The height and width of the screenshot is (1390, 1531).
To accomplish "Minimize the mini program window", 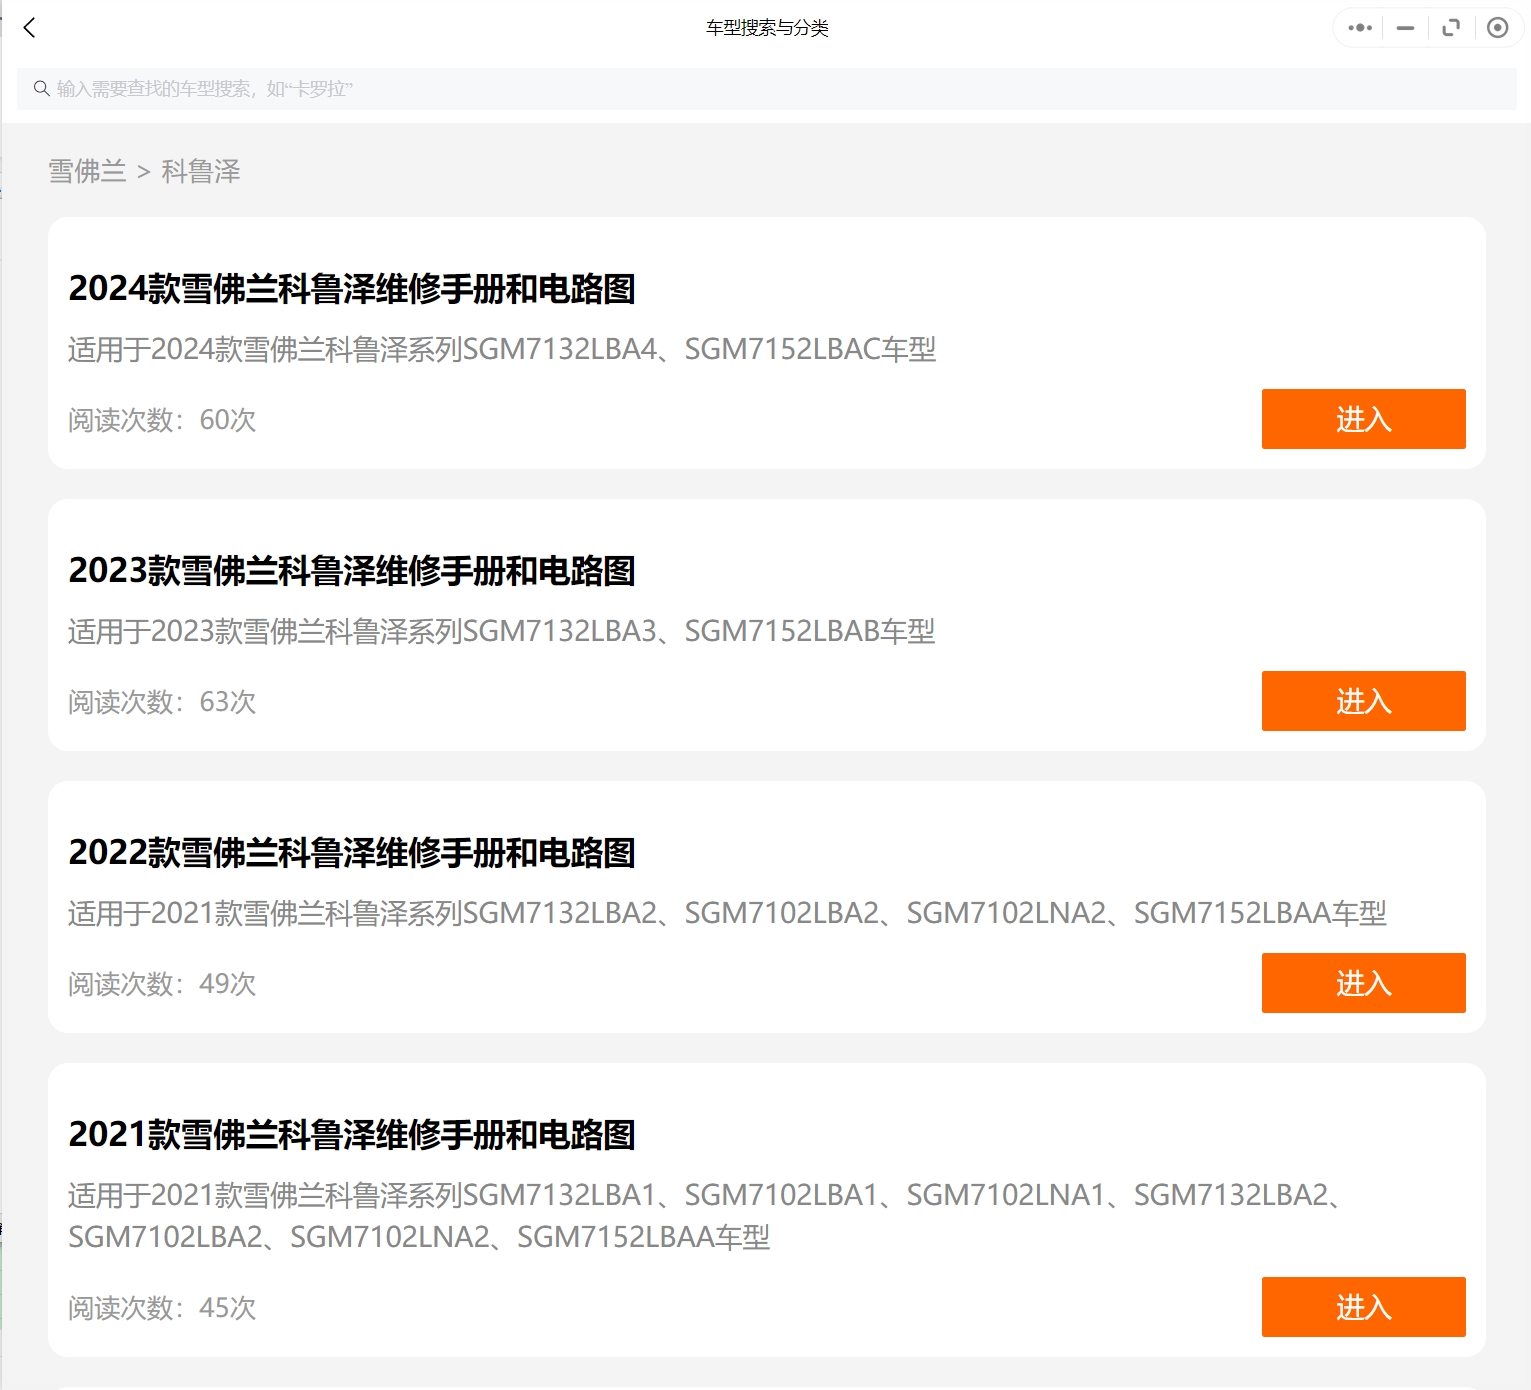I will (1405, 28).
